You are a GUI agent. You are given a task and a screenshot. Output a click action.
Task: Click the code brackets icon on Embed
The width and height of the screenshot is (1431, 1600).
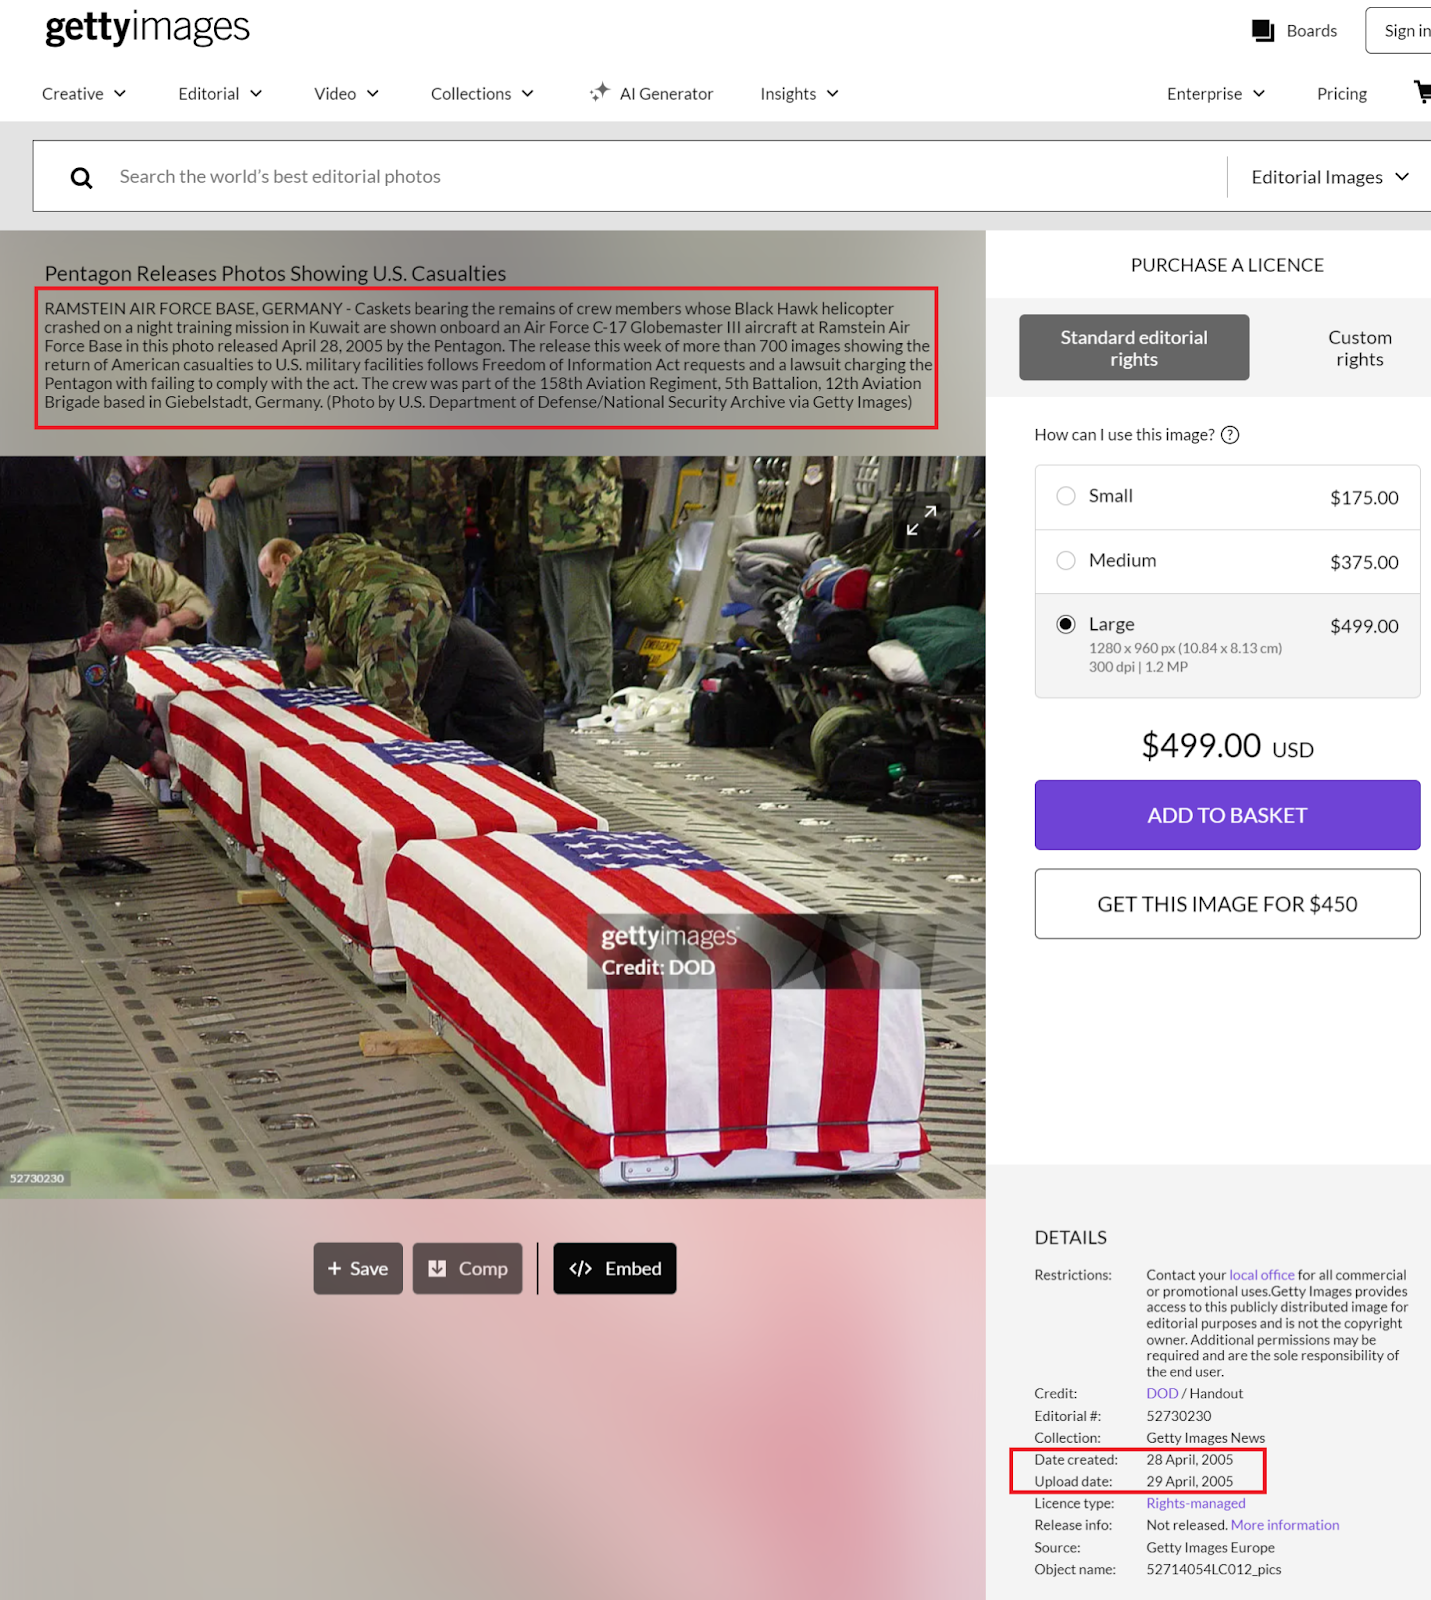pos(580,1268)
